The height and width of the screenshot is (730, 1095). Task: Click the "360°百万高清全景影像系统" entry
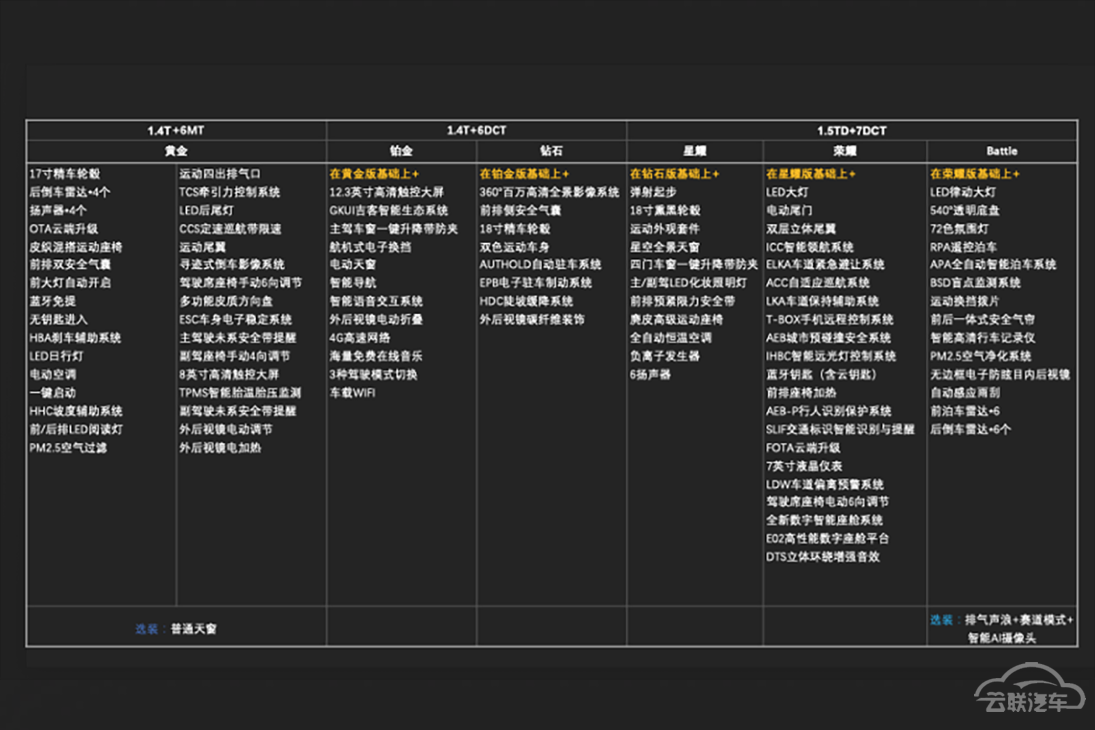pos(549,192)
